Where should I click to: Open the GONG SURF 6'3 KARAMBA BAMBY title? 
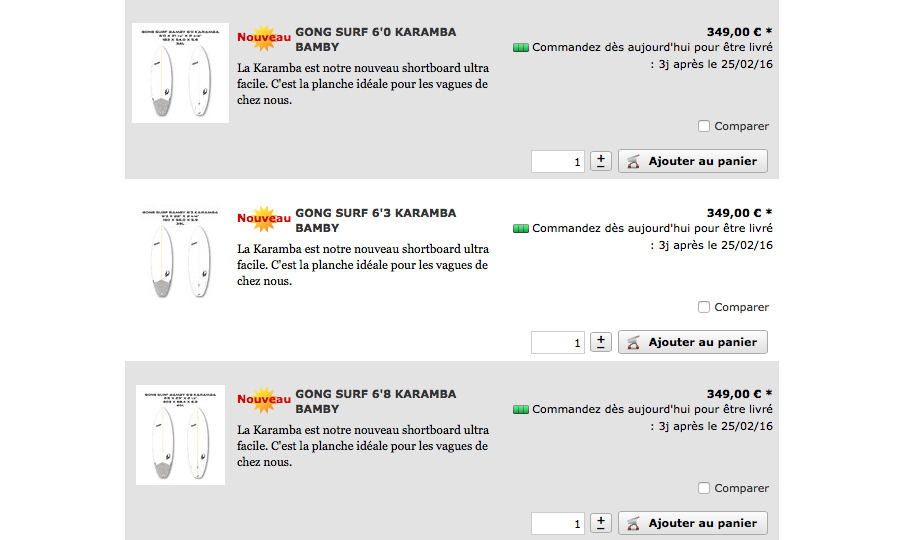(x=375, y=221)
